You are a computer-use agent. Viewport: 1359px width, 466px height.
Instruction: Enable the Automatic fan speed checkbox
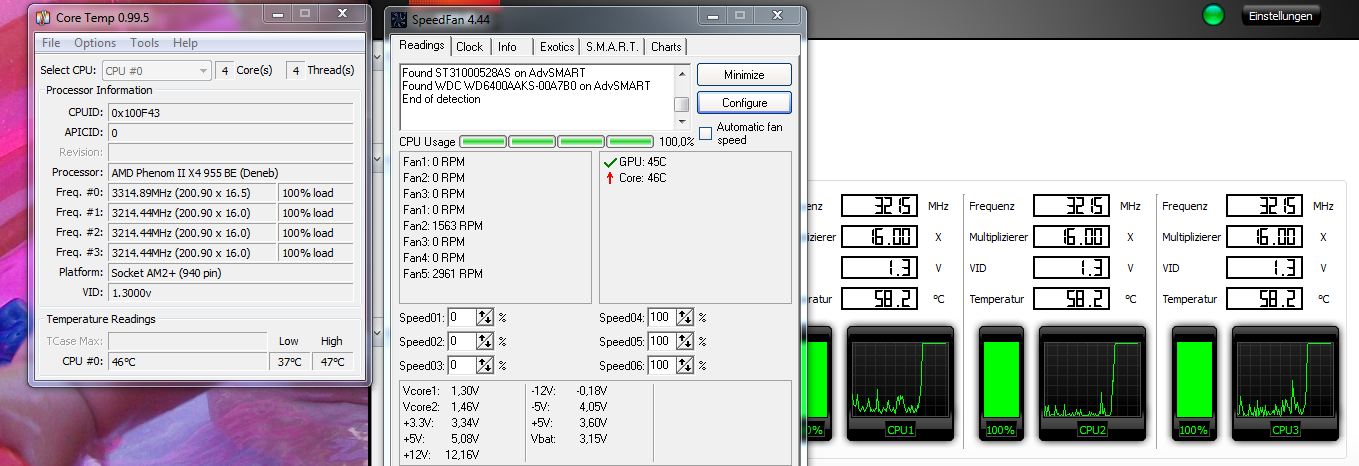click(706, 133)
